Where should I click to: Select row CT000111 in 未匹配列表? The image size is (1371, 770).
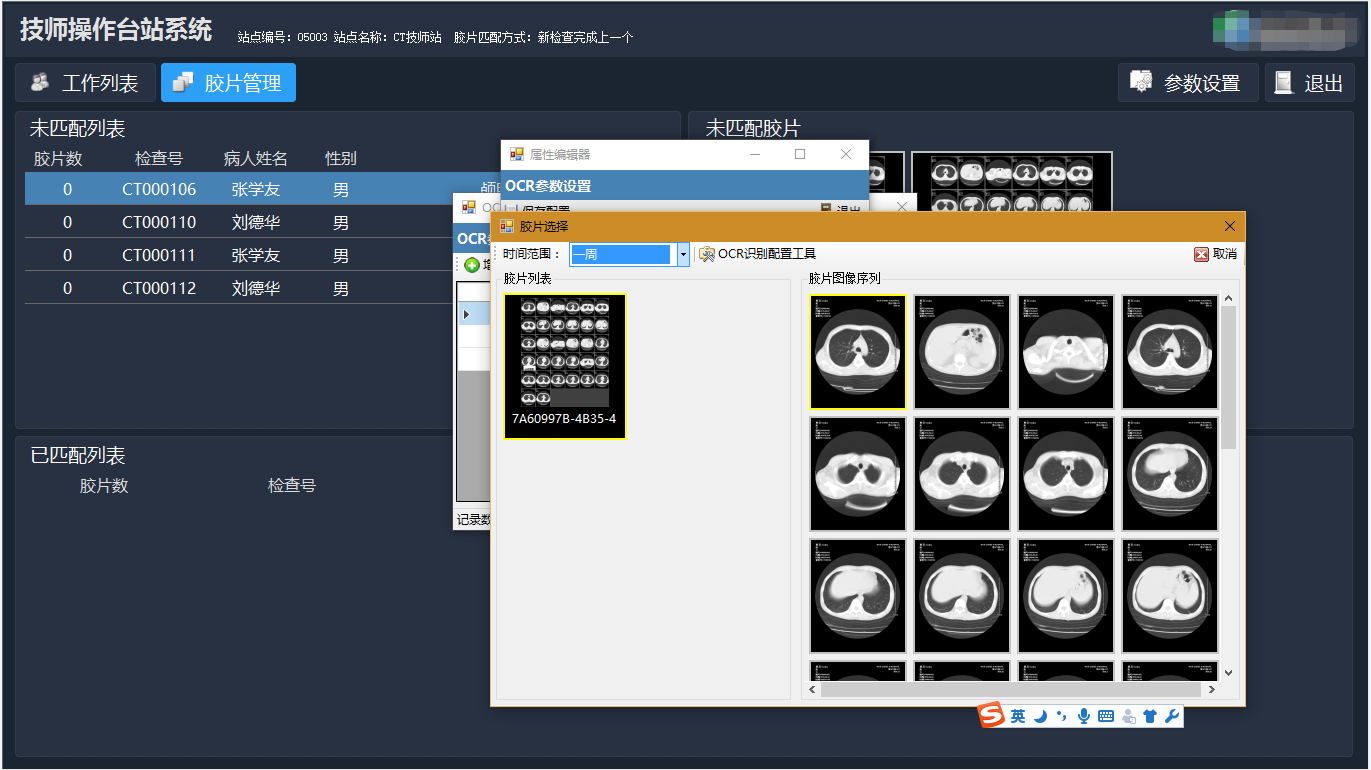[x=238, y=255]
